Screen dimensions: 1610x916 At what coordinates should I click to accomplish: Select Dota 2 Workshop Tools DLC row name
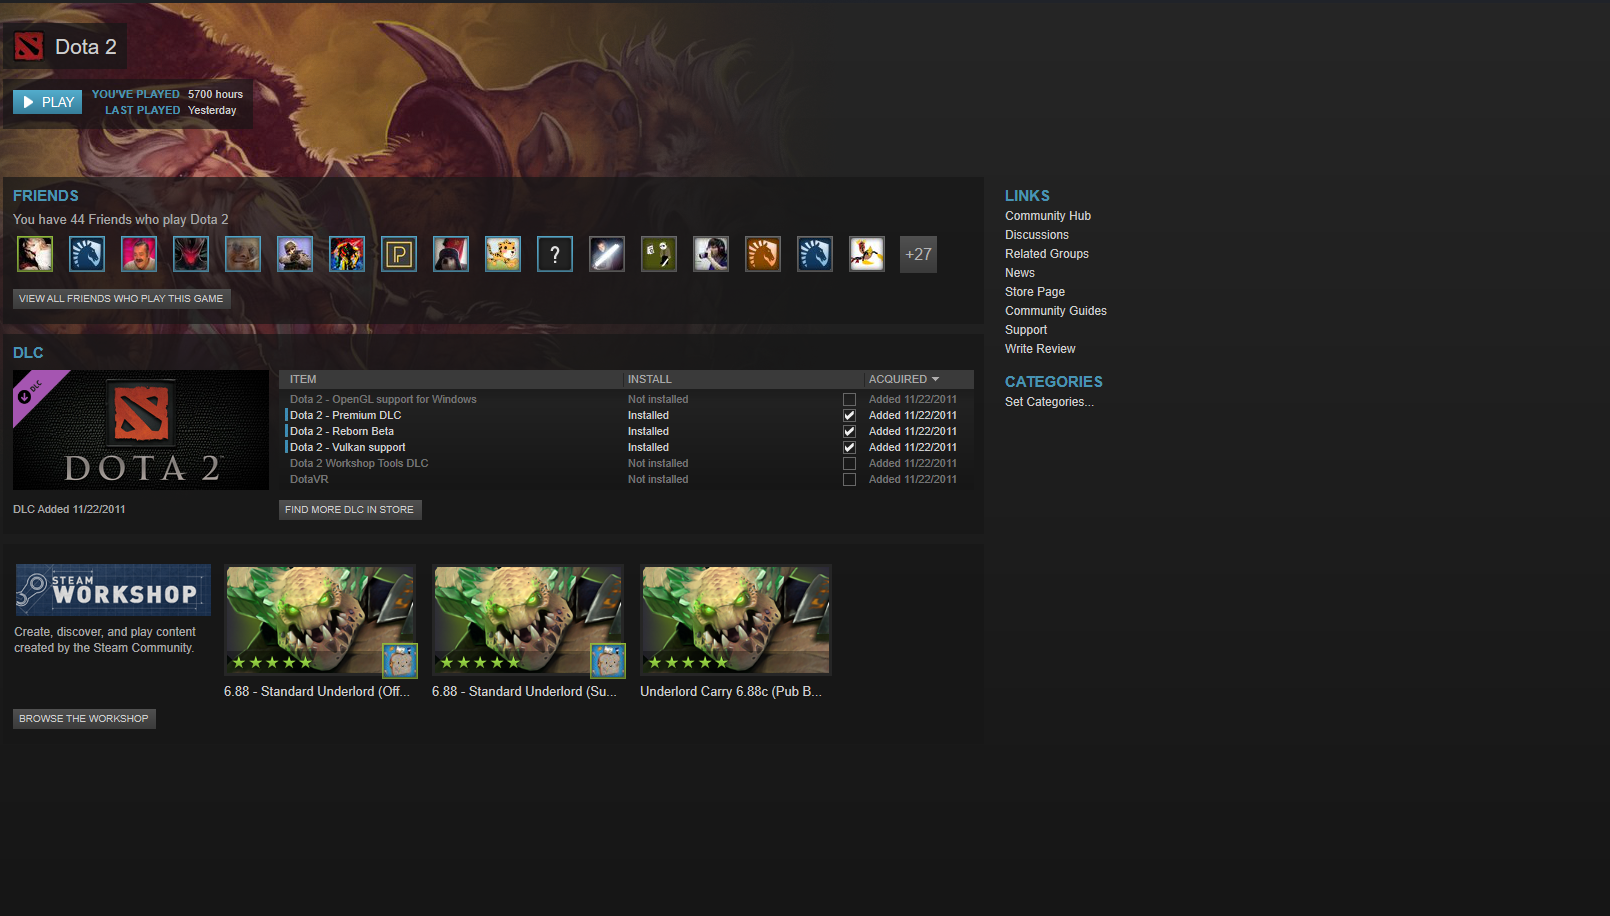coord(359,464)
